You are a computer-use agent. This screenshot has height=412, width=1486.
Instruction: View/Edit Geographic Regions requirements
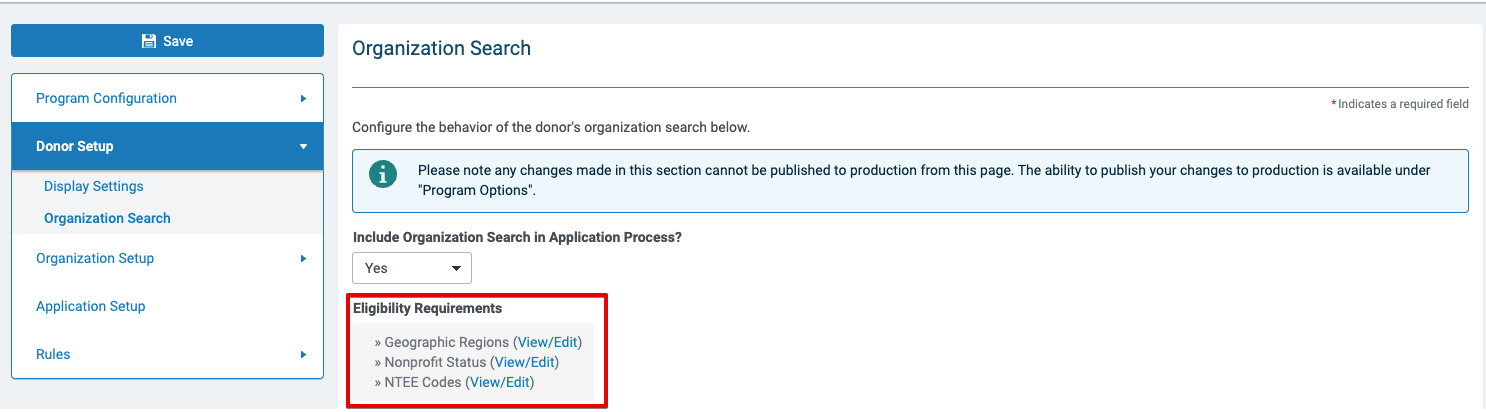pyautogui.click(x=547, y=342)
